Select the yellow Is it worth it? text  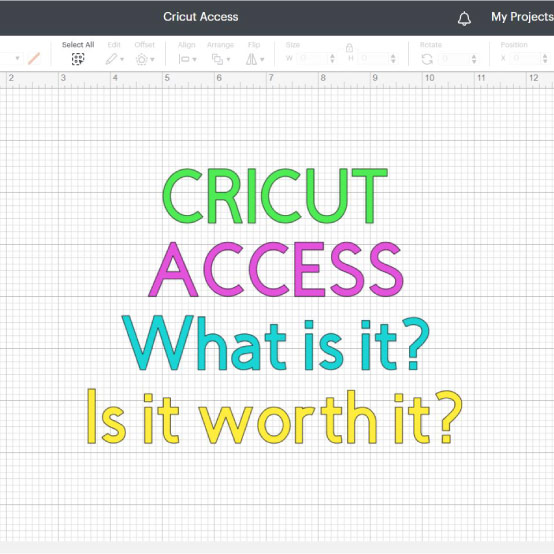click(x=275, y=417)
